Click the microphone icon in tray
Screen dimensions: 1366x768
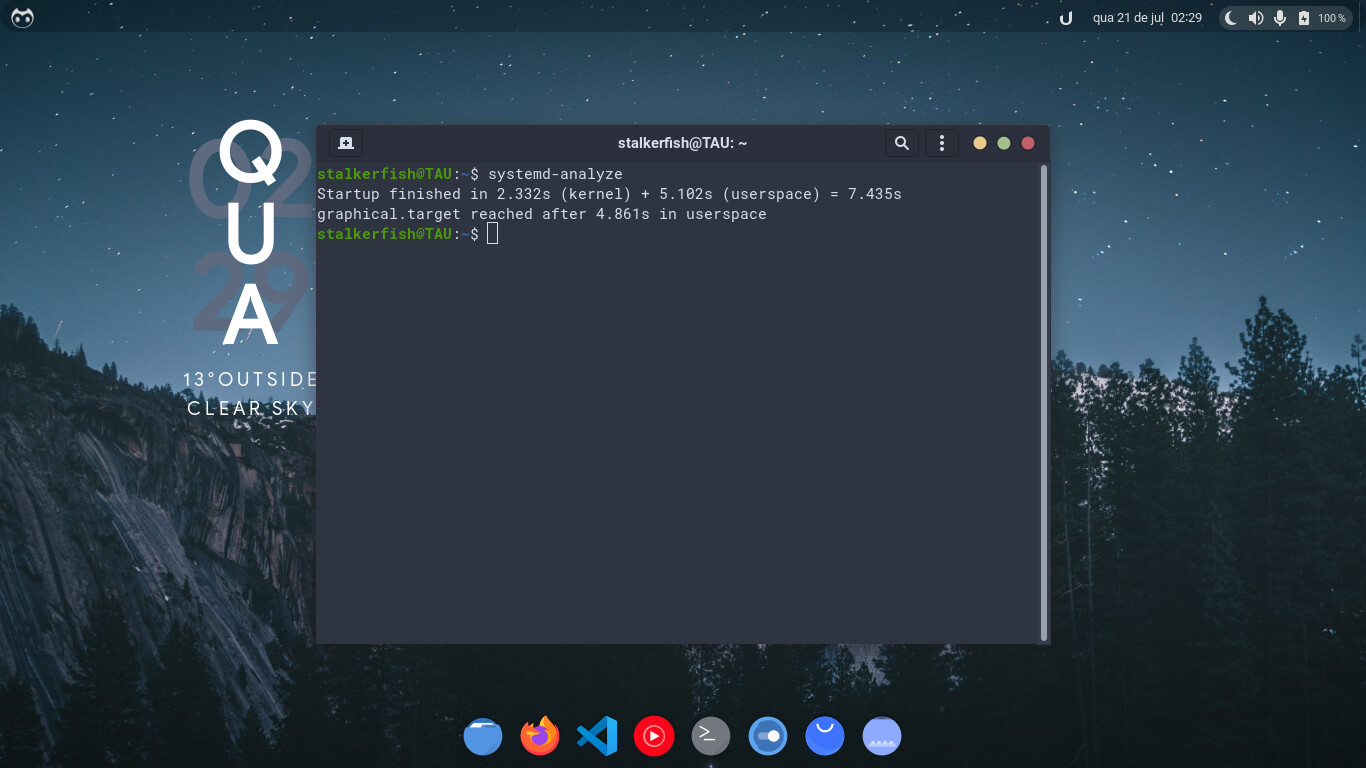click(x=1279, y=18)
